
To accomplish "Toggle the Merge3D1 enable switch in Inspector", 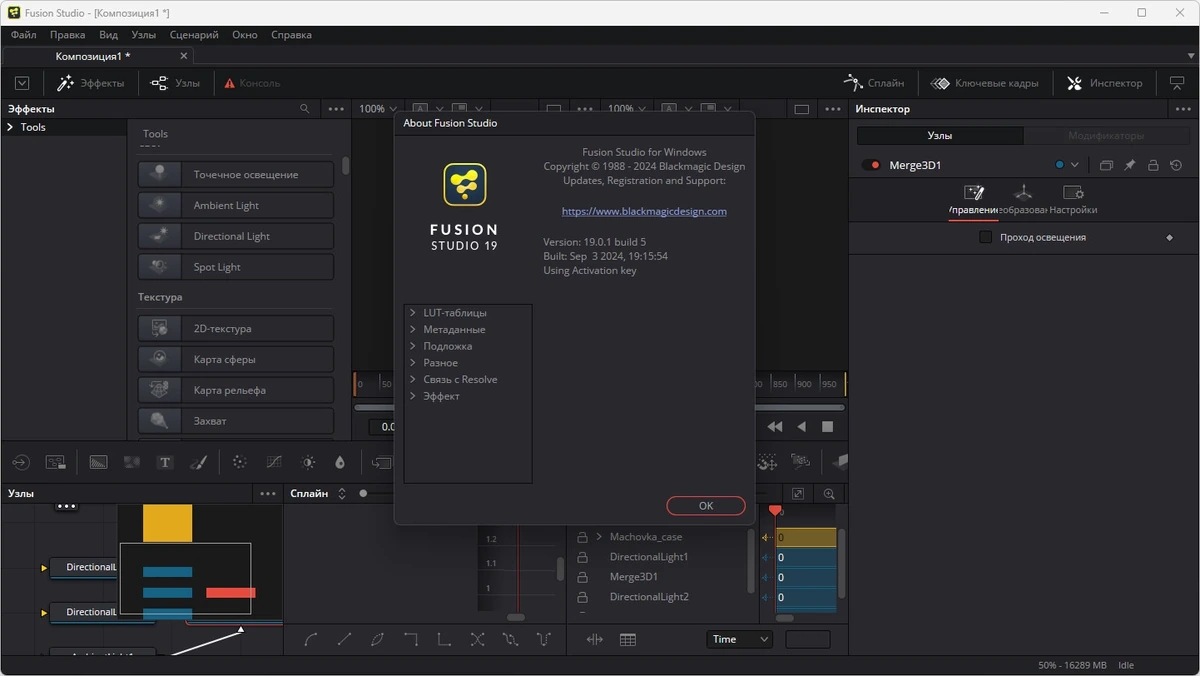I will (872, 165).
